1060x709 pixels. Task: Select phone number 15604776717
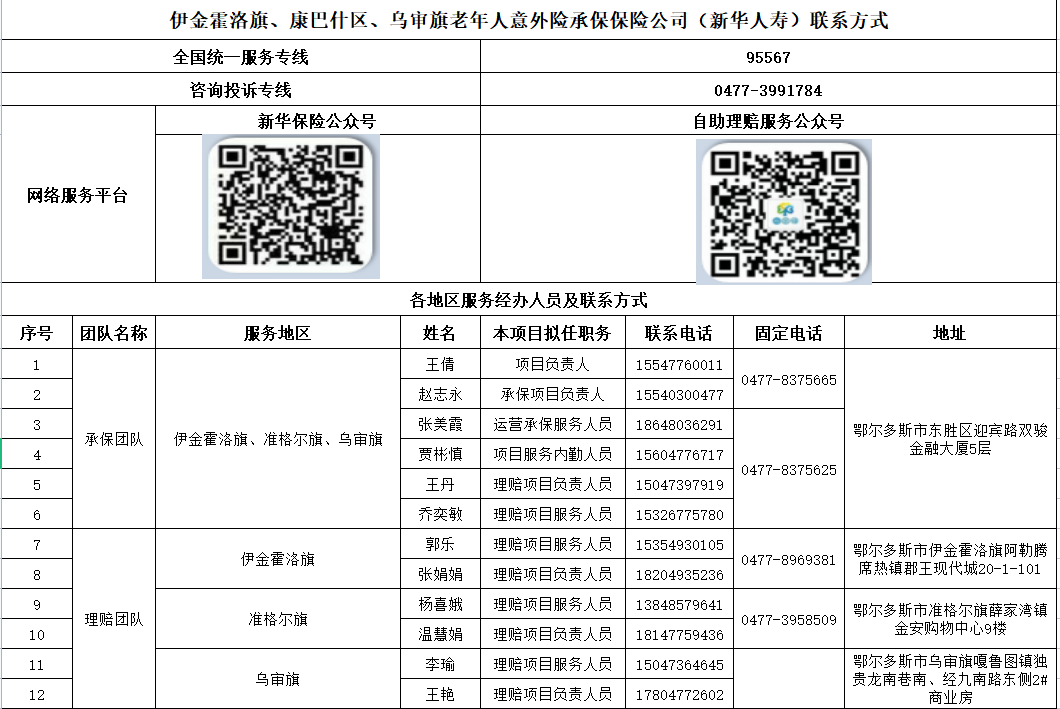tap(679, 455)
